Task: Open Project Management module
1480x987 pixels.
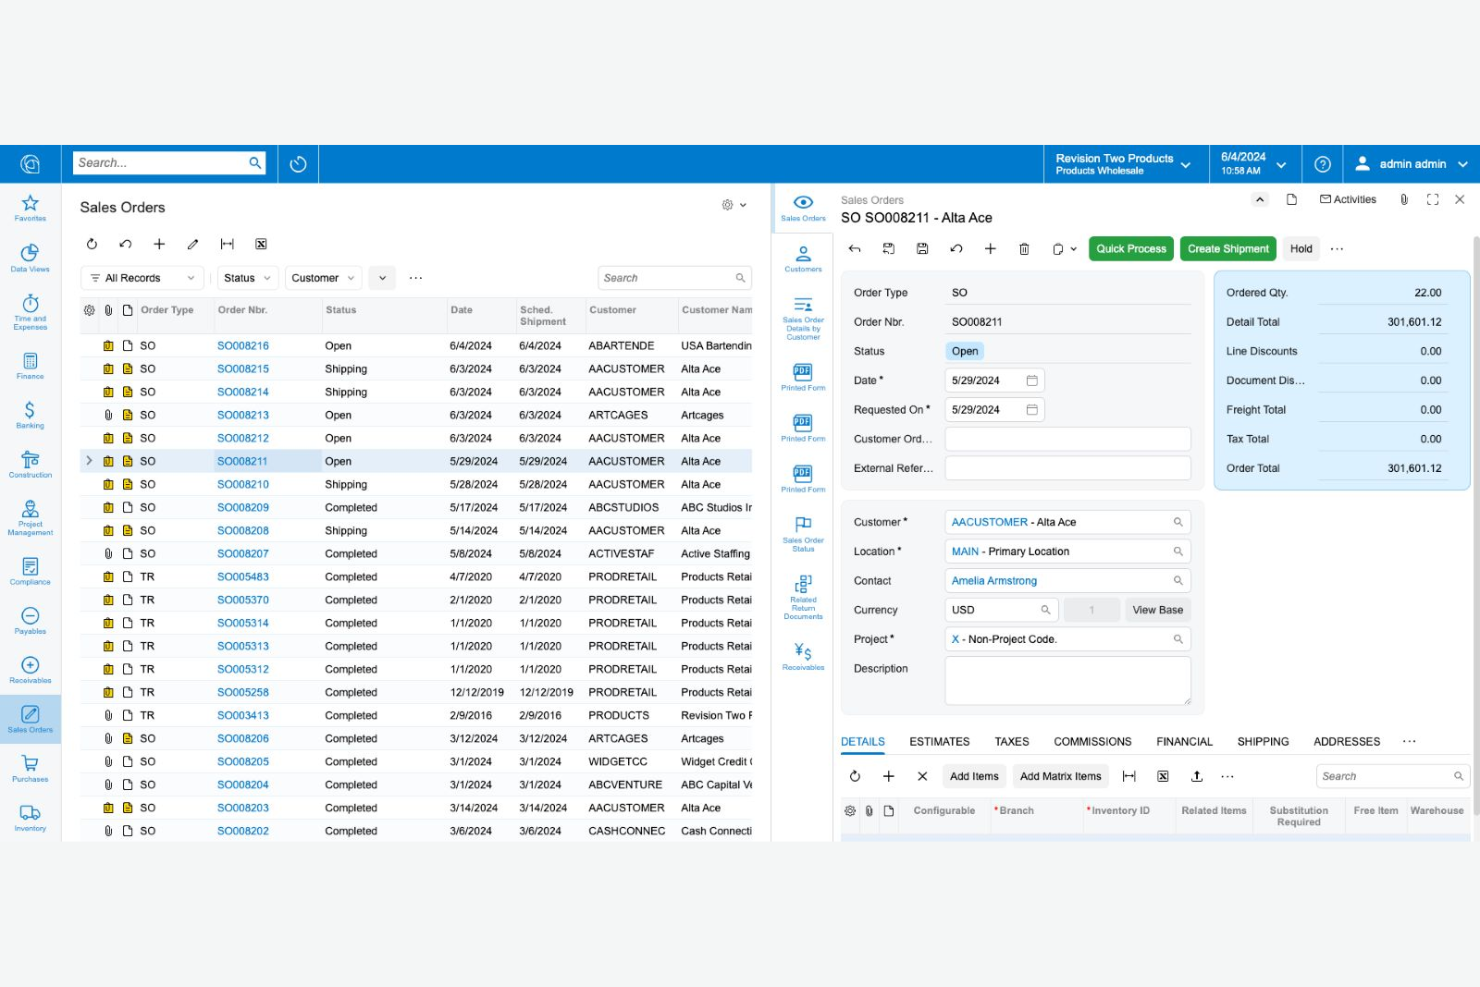Action: 30,519
